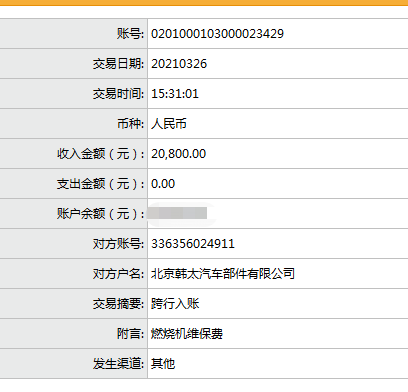Click the transaction time 15:31:01
Viewport: 408px width, 392px height.
[x=175, y=94]
